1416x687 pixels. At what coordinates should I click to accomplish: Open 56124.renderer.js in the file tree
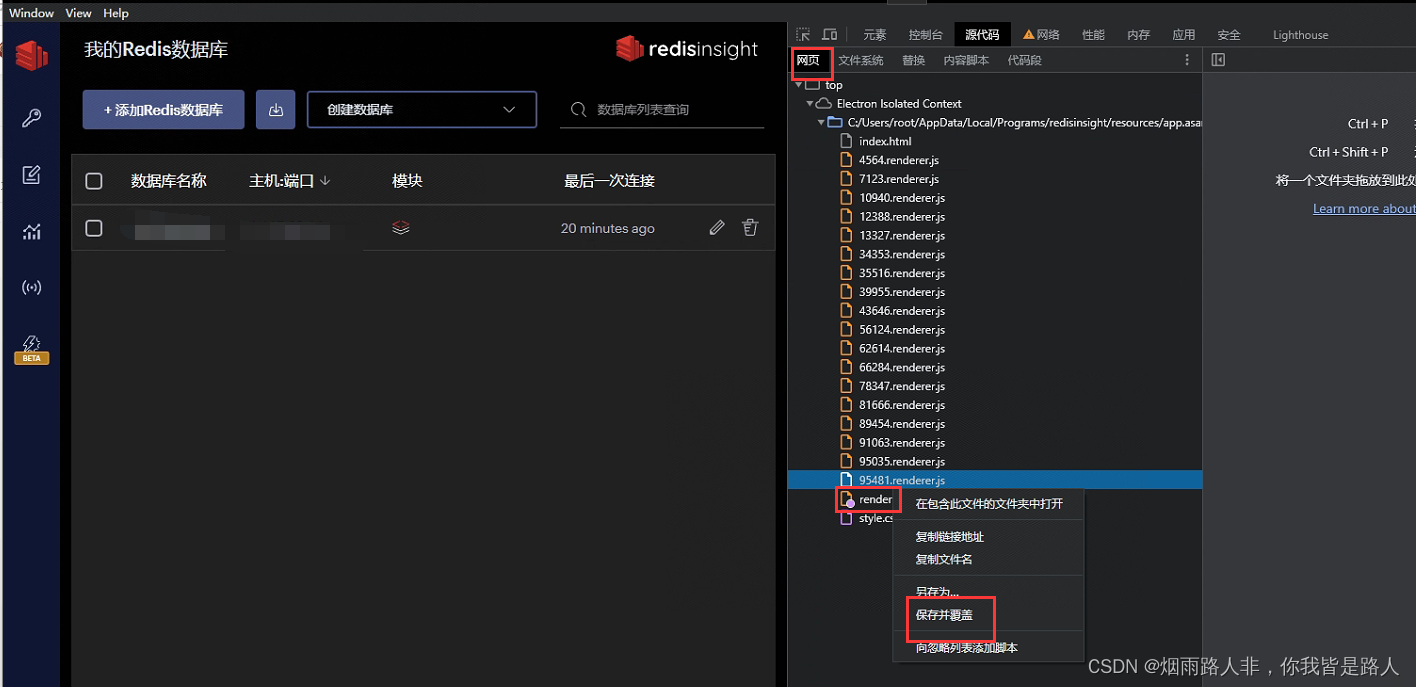[902, 329]
